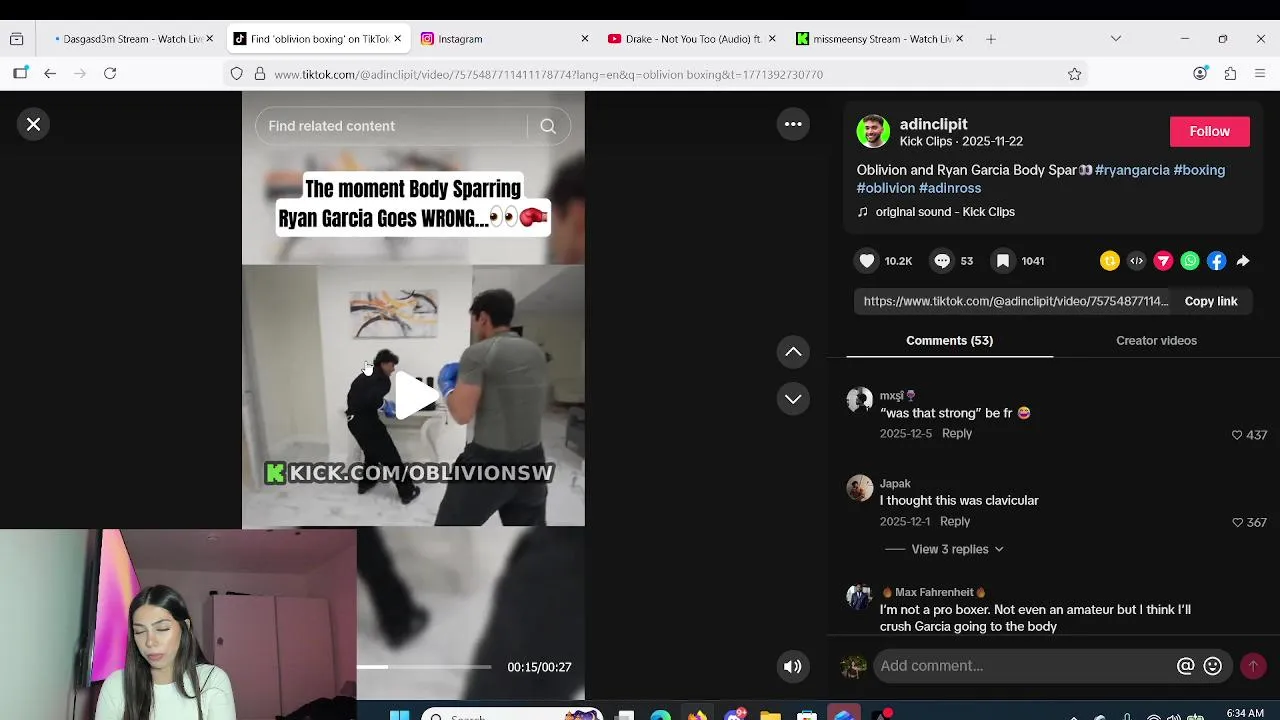Open a new browser tab
1280x720 pixels.
tap(991, 39)
